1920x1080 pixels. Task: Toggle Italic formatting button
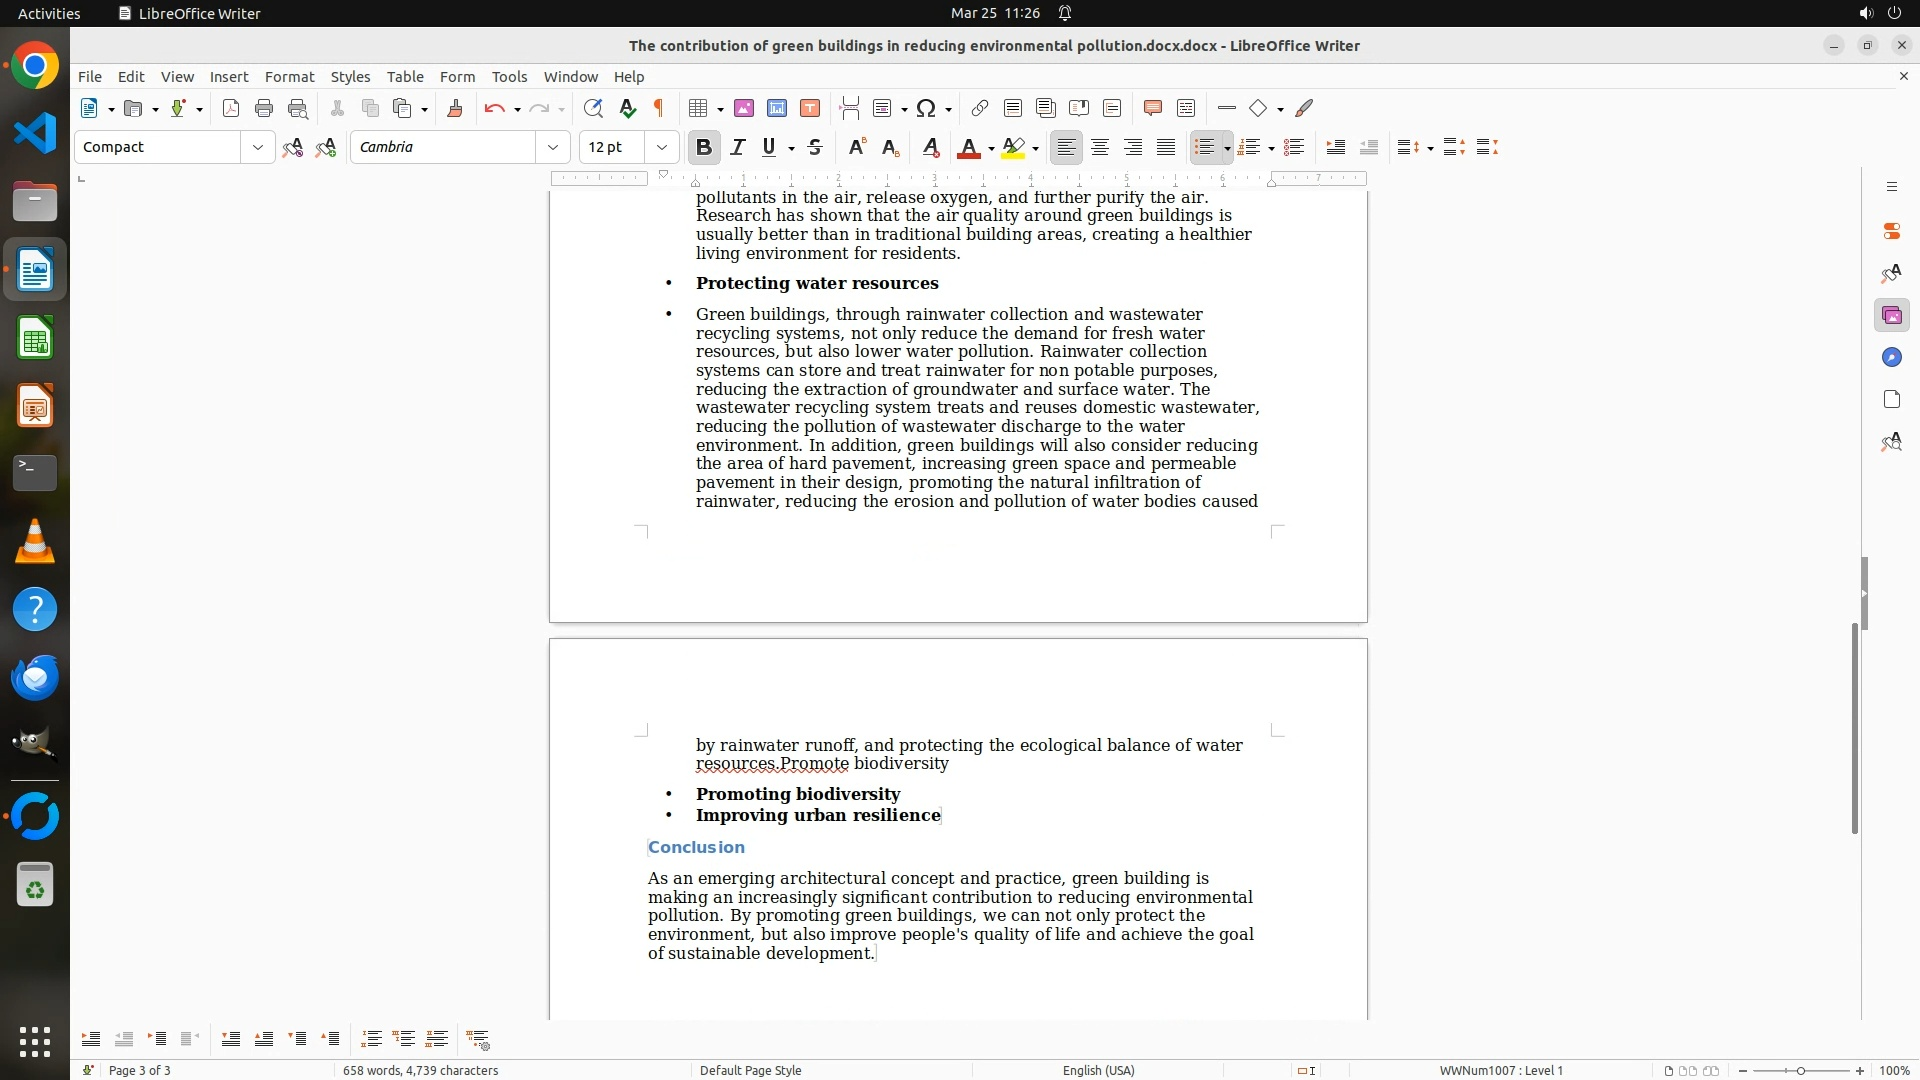point(738,148)
